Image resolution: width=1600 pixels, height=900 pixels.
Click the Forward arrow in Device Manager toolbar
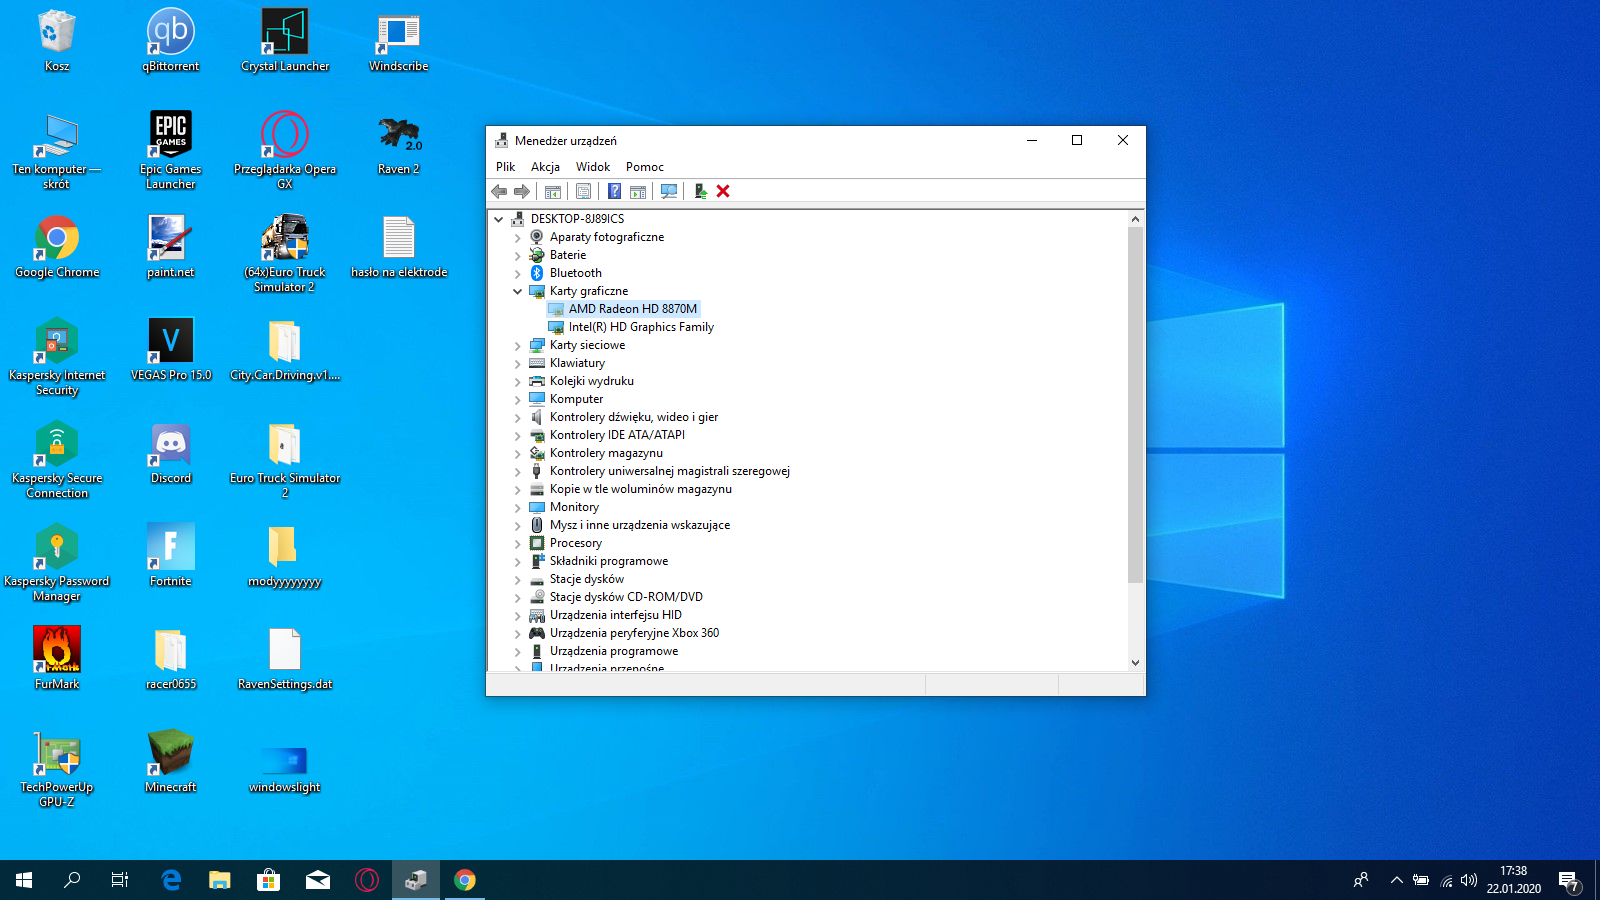521,191
